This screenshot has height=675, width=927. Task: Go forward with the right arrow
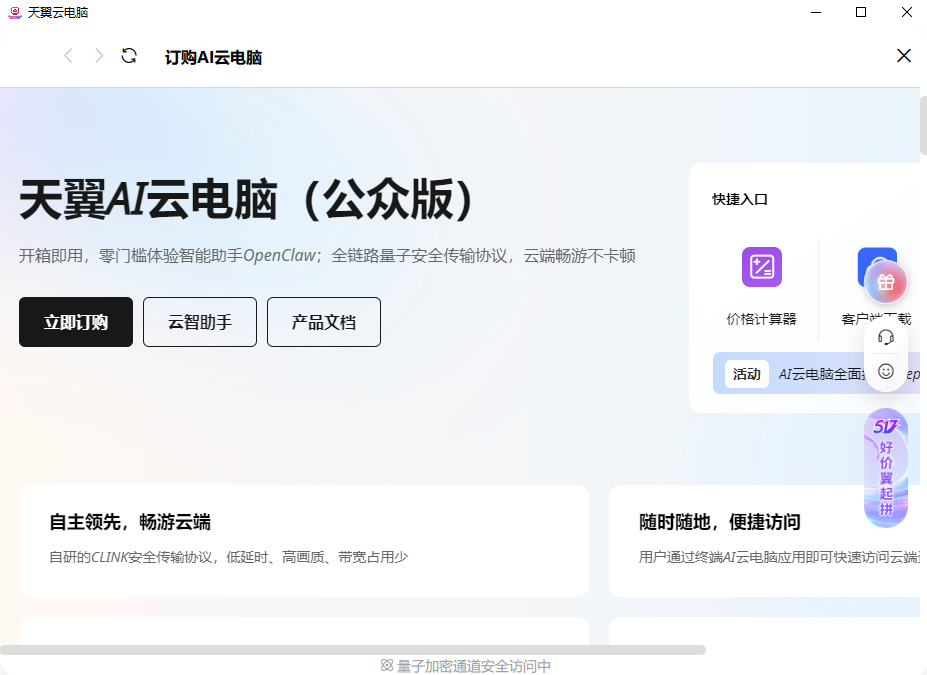point(99,56)
